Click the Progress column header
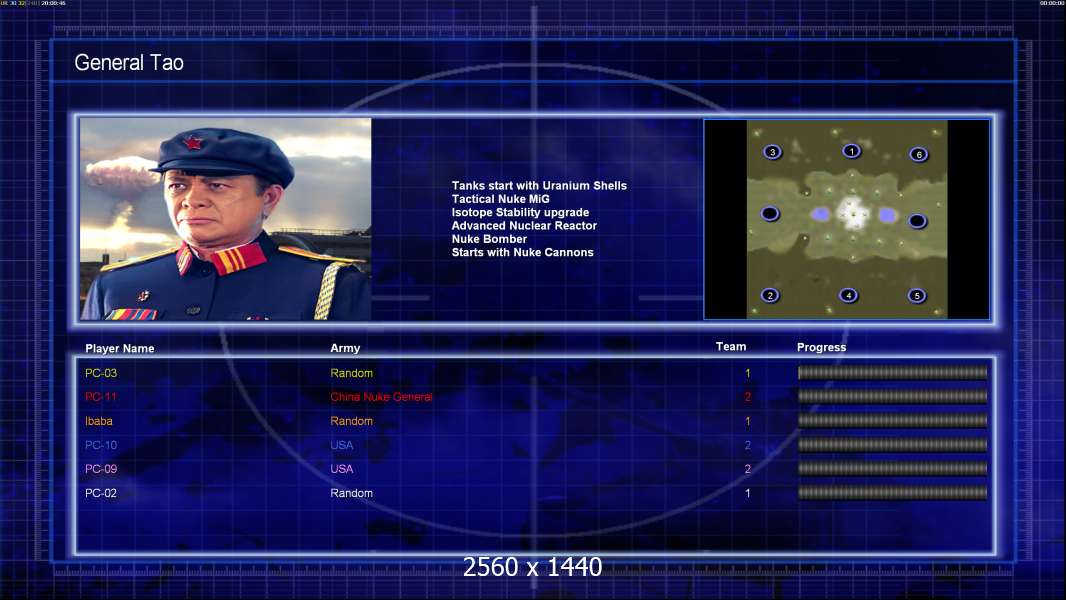This screenshot has height=600, width=1066. [821, 347]
